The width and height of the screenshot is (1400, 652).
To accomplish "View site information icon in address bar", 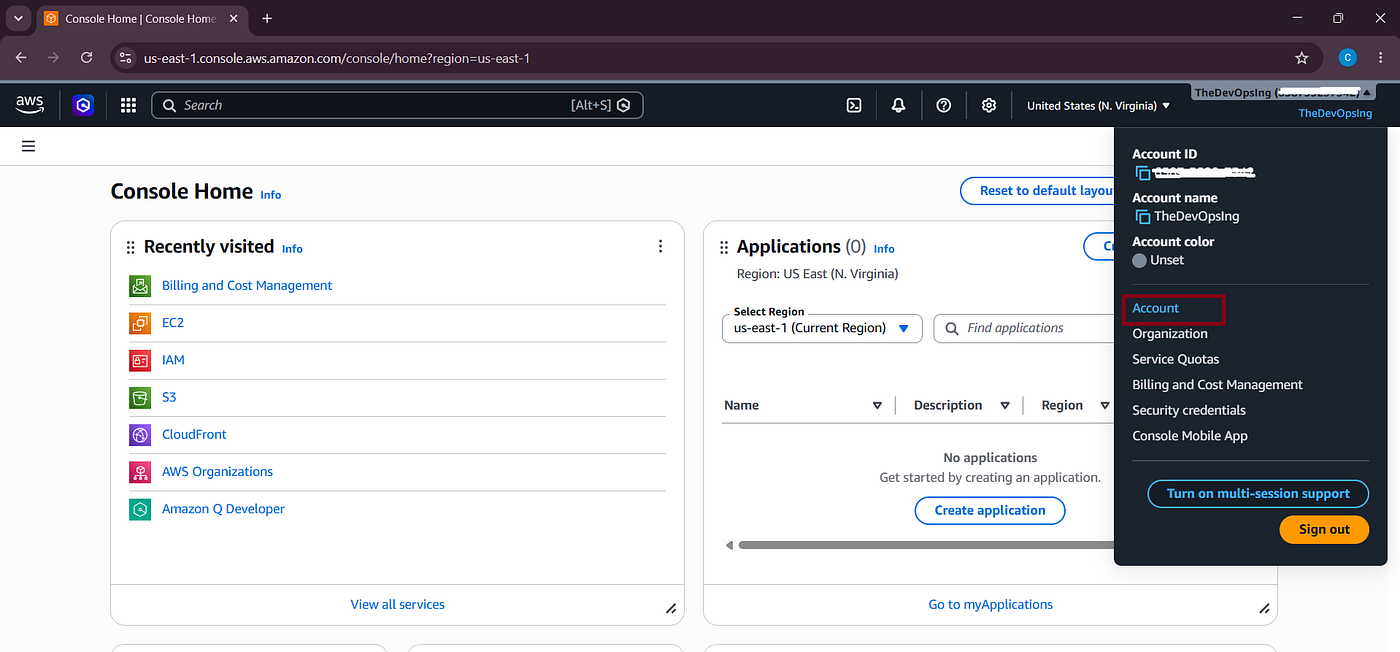I will pyautogui.click(x=124, y=58).
